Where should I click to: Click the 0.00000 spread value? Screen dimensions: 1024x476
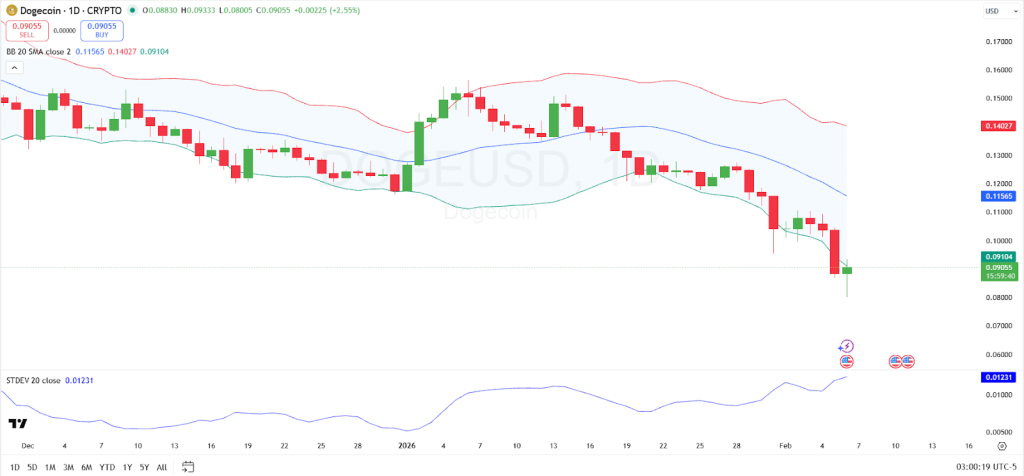point(64,30)
